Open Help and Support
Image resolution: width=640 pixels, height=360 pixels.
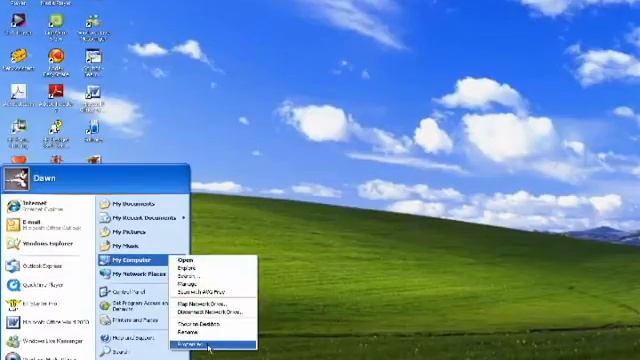click(133, 338)
